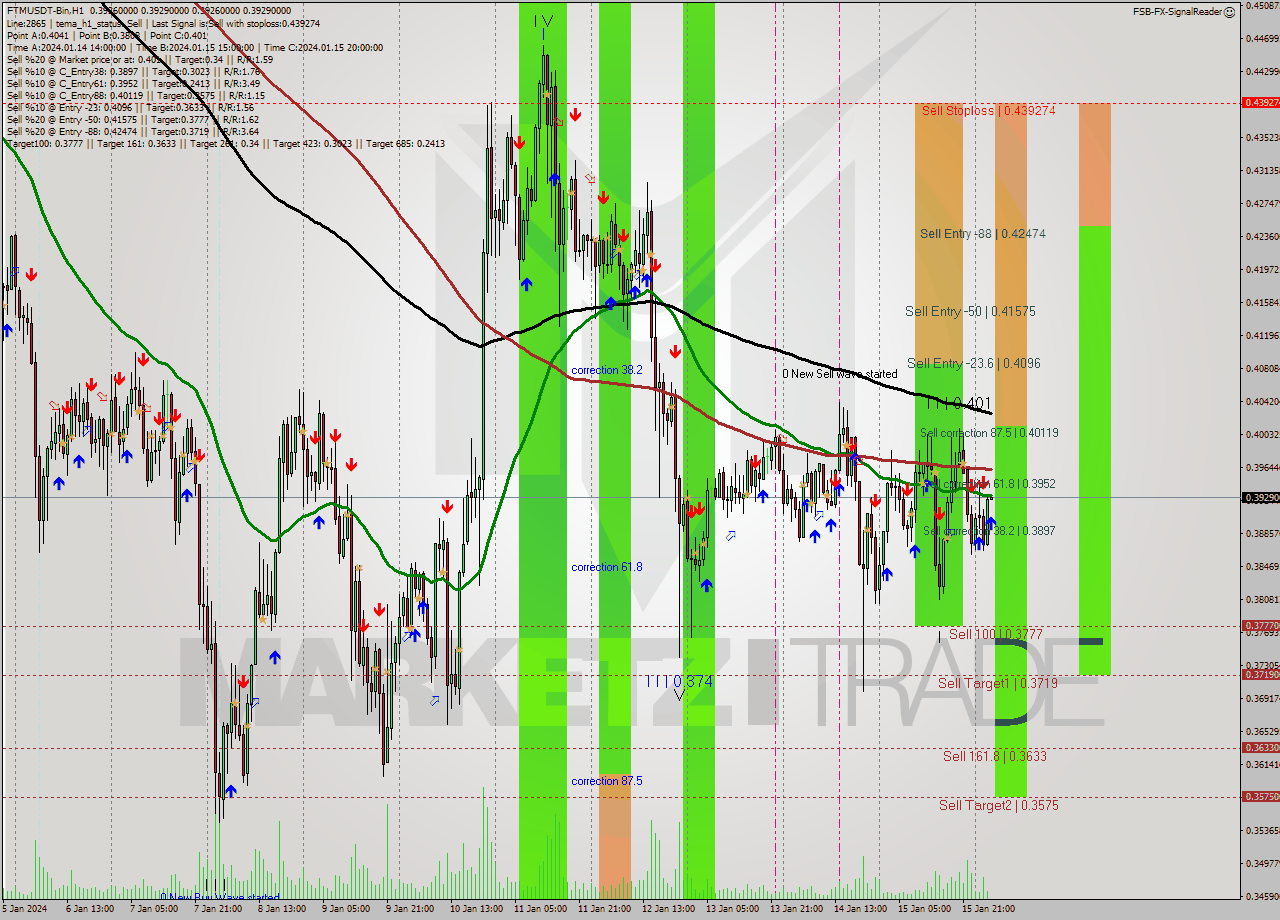The image size is (1280, 920).
Task: Click the '6 Jan 13:00' time axis label
Action: (92, 909)
